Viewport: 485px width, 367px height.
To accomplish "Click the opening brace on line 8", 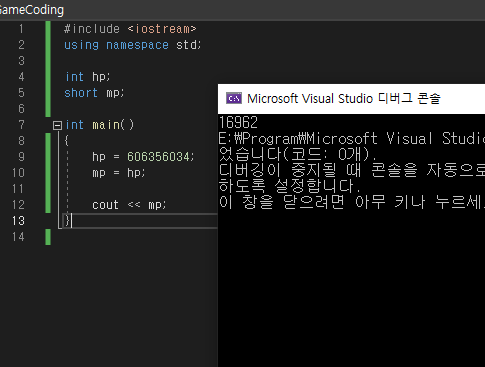I will coord(67,141).
